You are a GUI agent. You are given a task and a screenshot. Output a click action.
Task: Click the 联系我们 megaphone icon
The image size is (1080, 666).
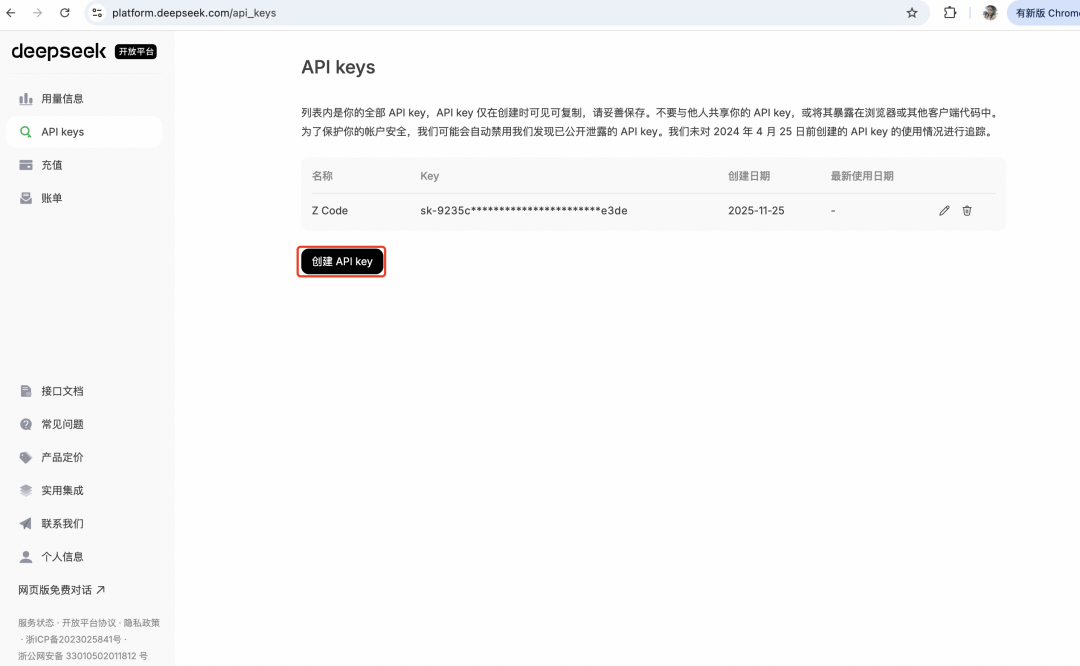25,523
